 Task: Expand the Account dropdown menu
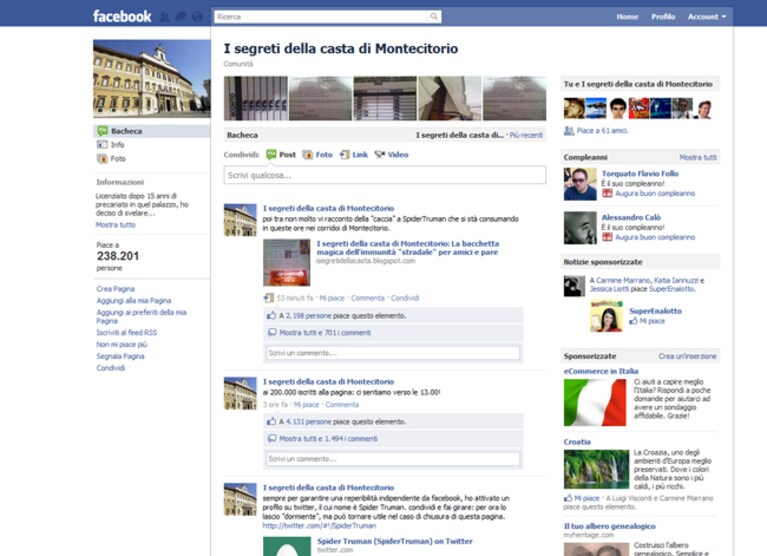pos(707,17)
